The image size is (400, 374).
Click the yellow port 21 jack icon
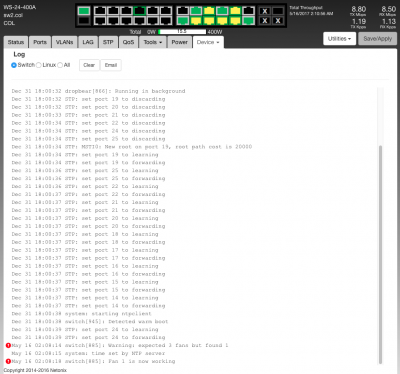point(235,11)
